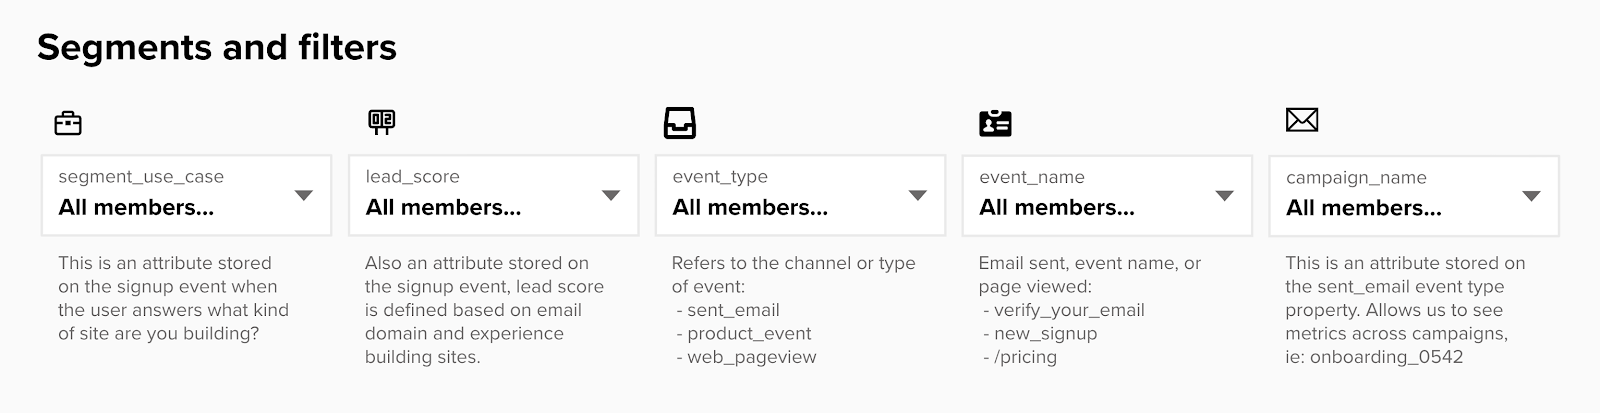Click 'All members...' in event_type filter
Viewport: 1600px width, 413px height.
coord(750,208)
